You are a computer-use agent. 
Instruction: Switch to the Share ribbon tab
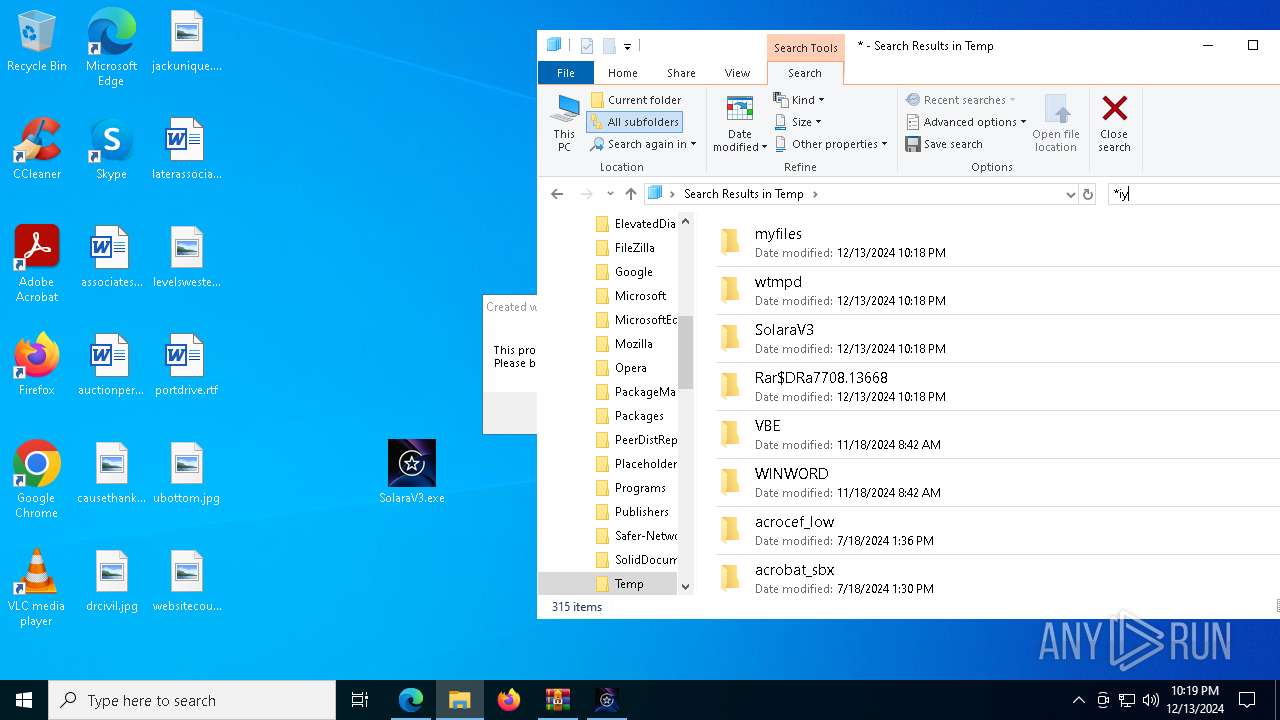[681, 73]
